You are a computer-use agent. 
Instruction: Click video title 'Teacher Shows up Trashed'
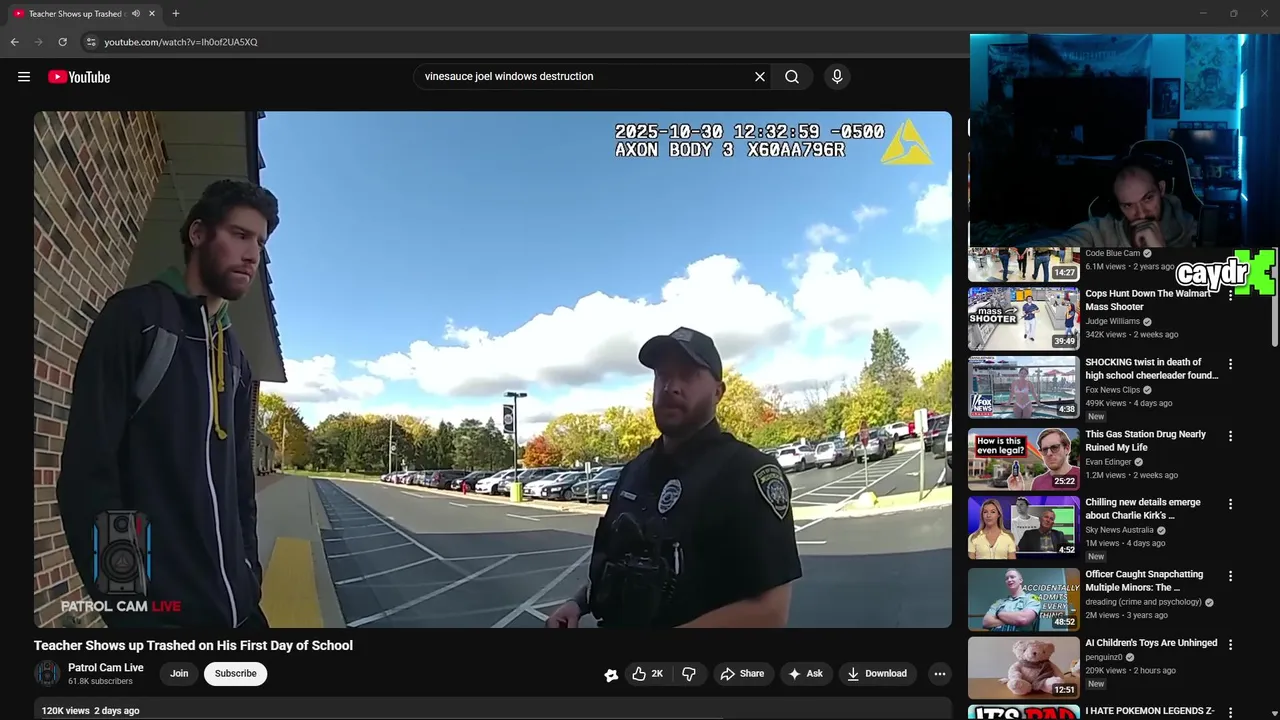(193, 646)
